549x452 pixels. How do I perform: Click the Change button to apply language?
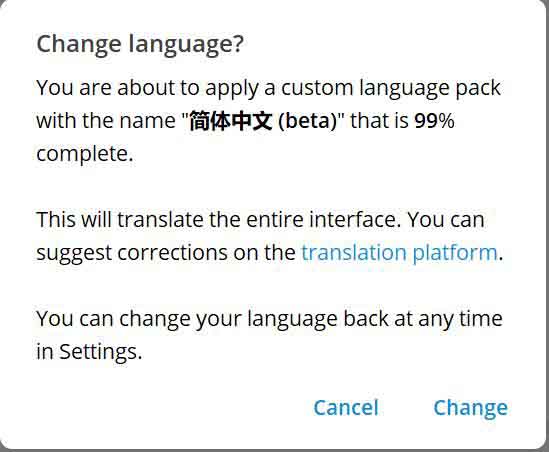click(x=470, y=408)
